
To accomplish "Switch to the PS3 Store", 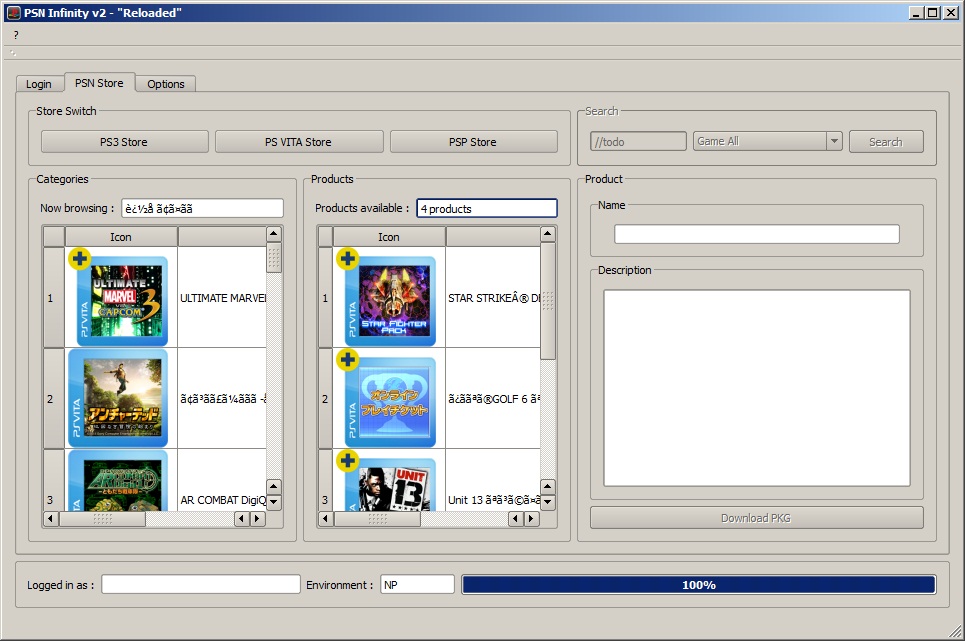I will pos(124,141).
